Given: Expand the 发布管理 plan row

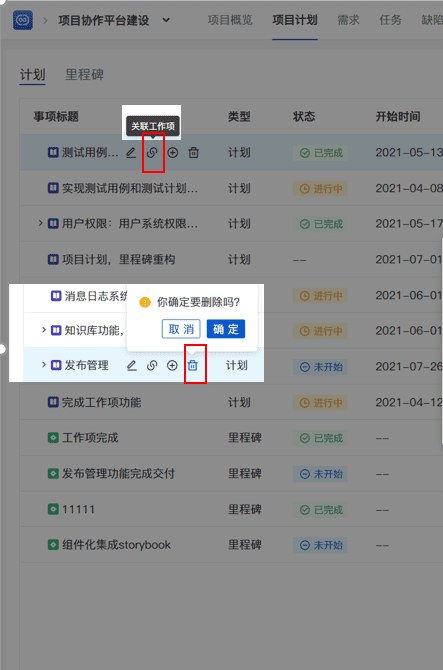Looking at the screenshot, I should [x=43, y=365].
